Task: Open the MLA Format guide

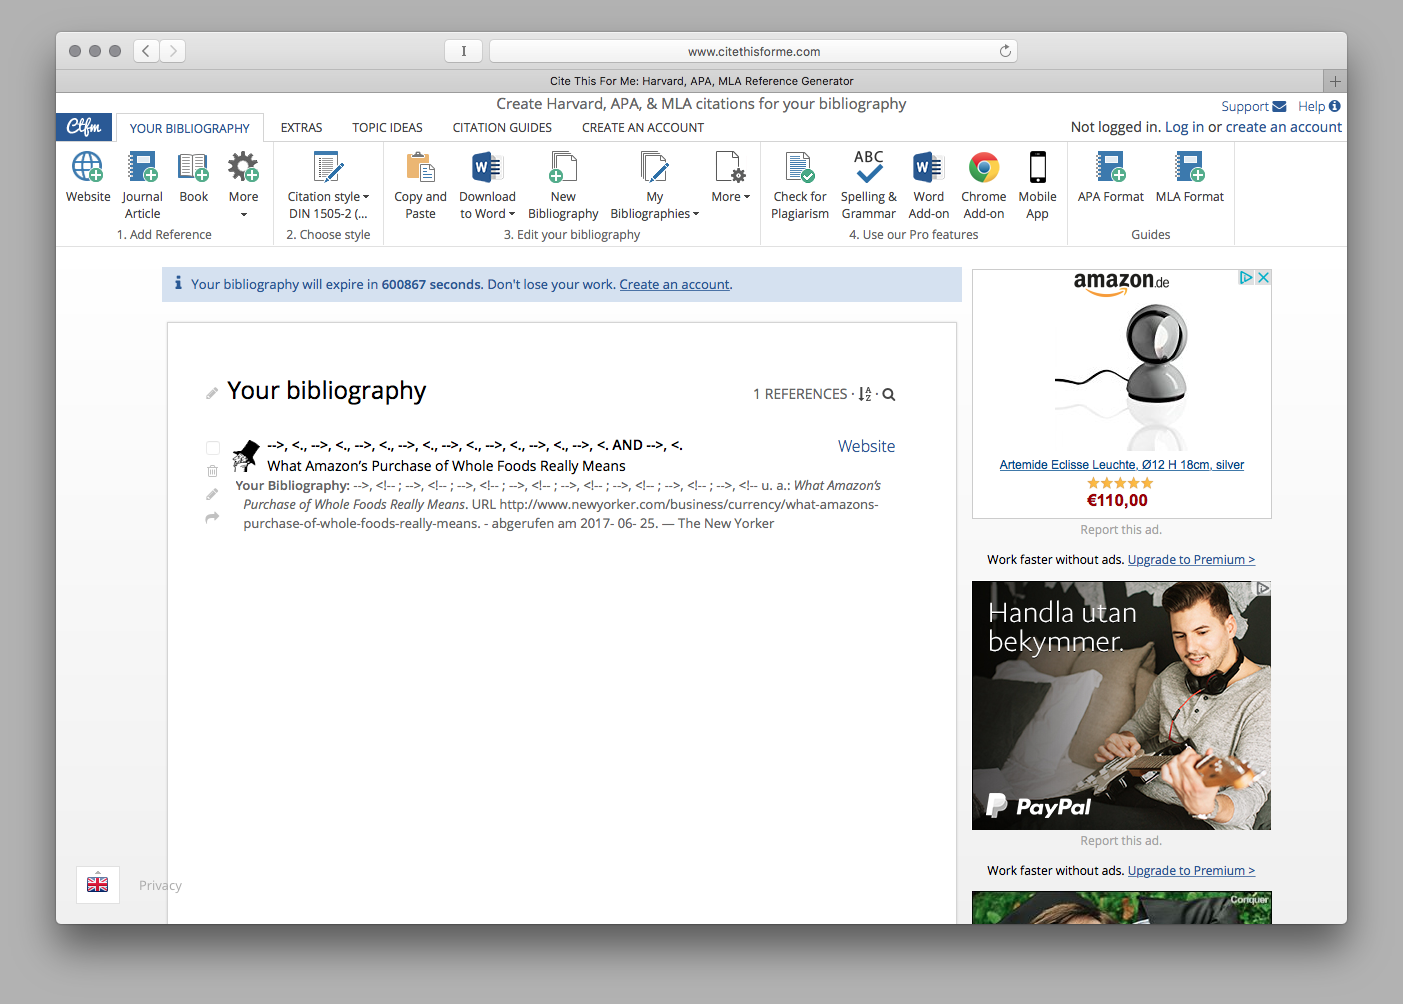Action: point(1189,177)
